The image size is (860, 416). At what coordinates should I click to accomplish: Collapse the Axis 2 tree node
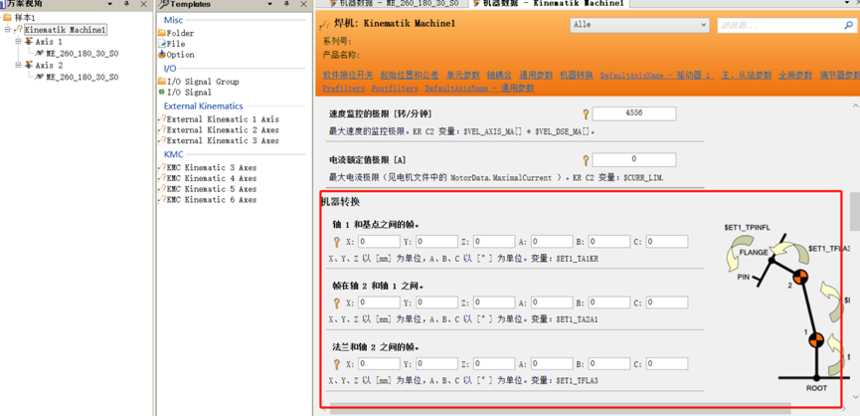click(x=18, y=65)
